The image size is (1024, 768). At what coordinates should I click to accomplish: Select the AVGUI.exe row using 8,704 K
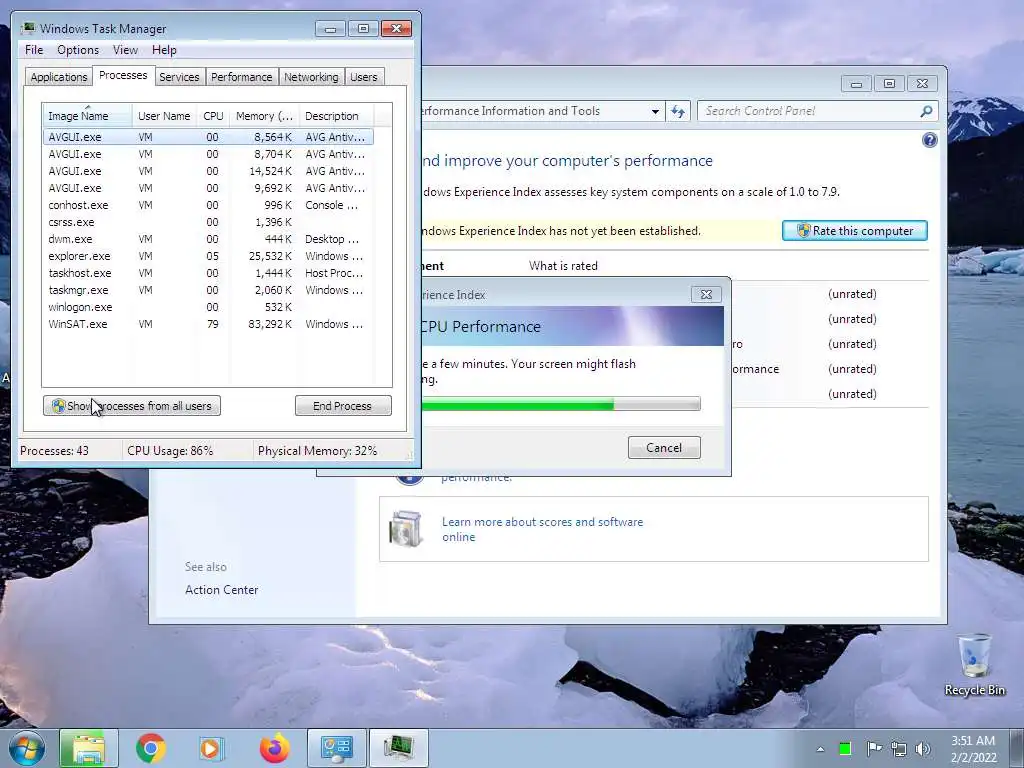pyautogui.click(x=208, y=154)
